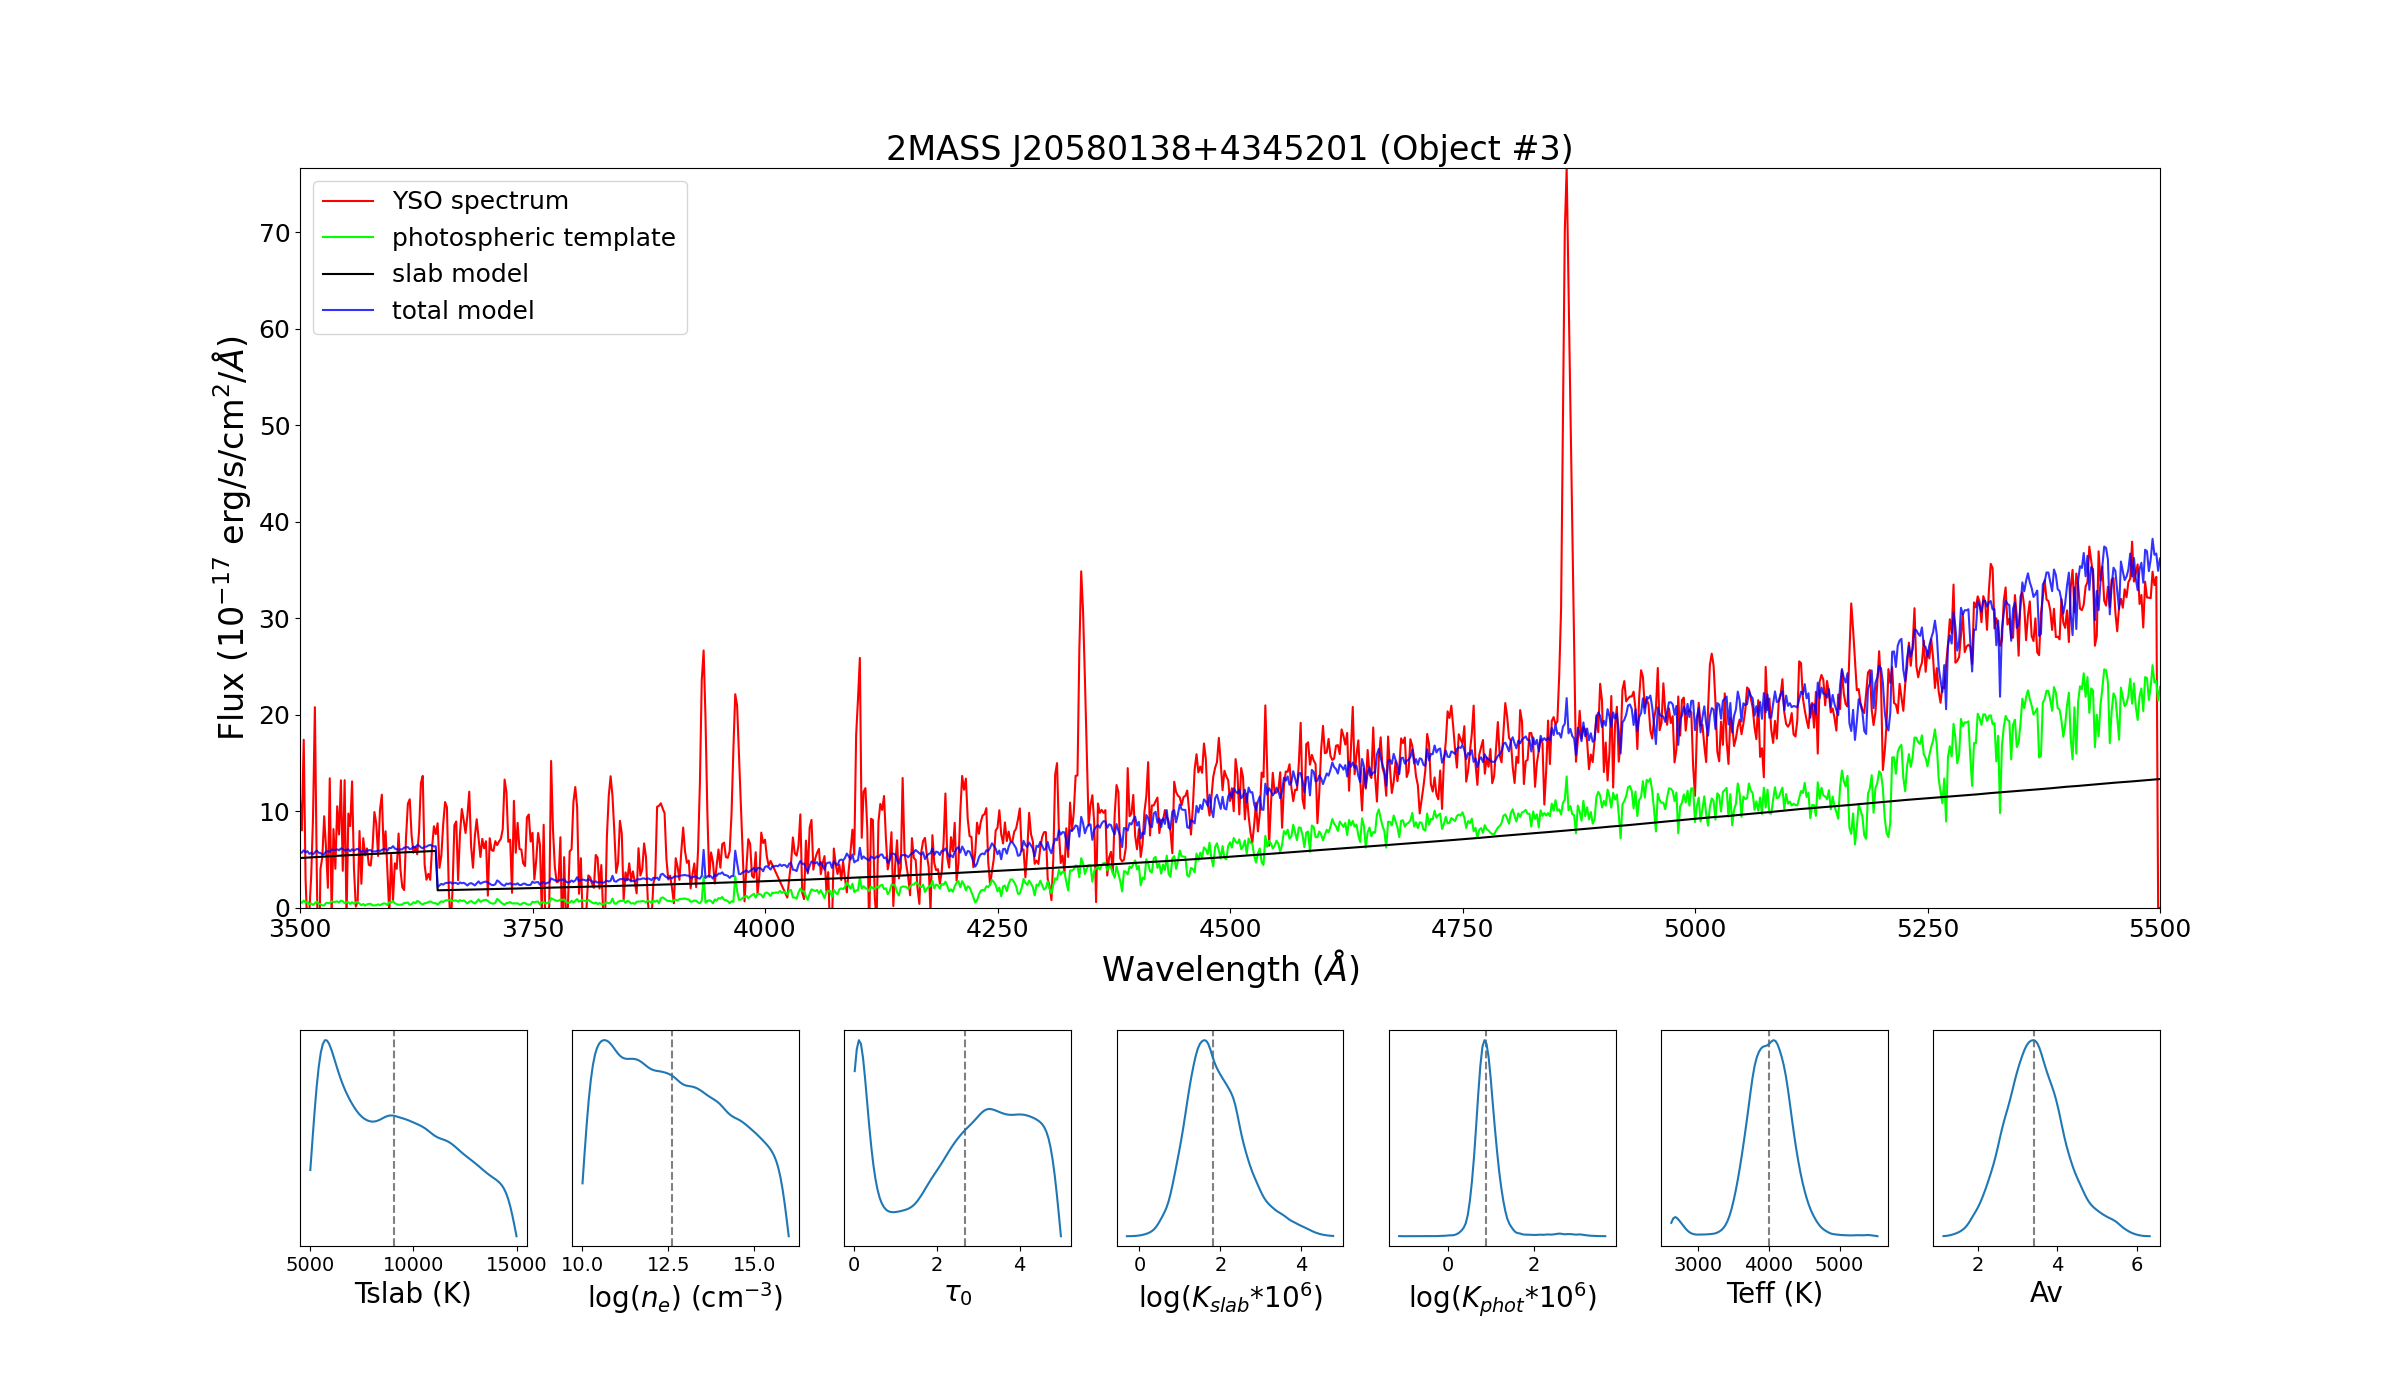Click the black slab model legend line
Image resolution: width=2400 pixels, height=1400 pixels.
(348, 274)
